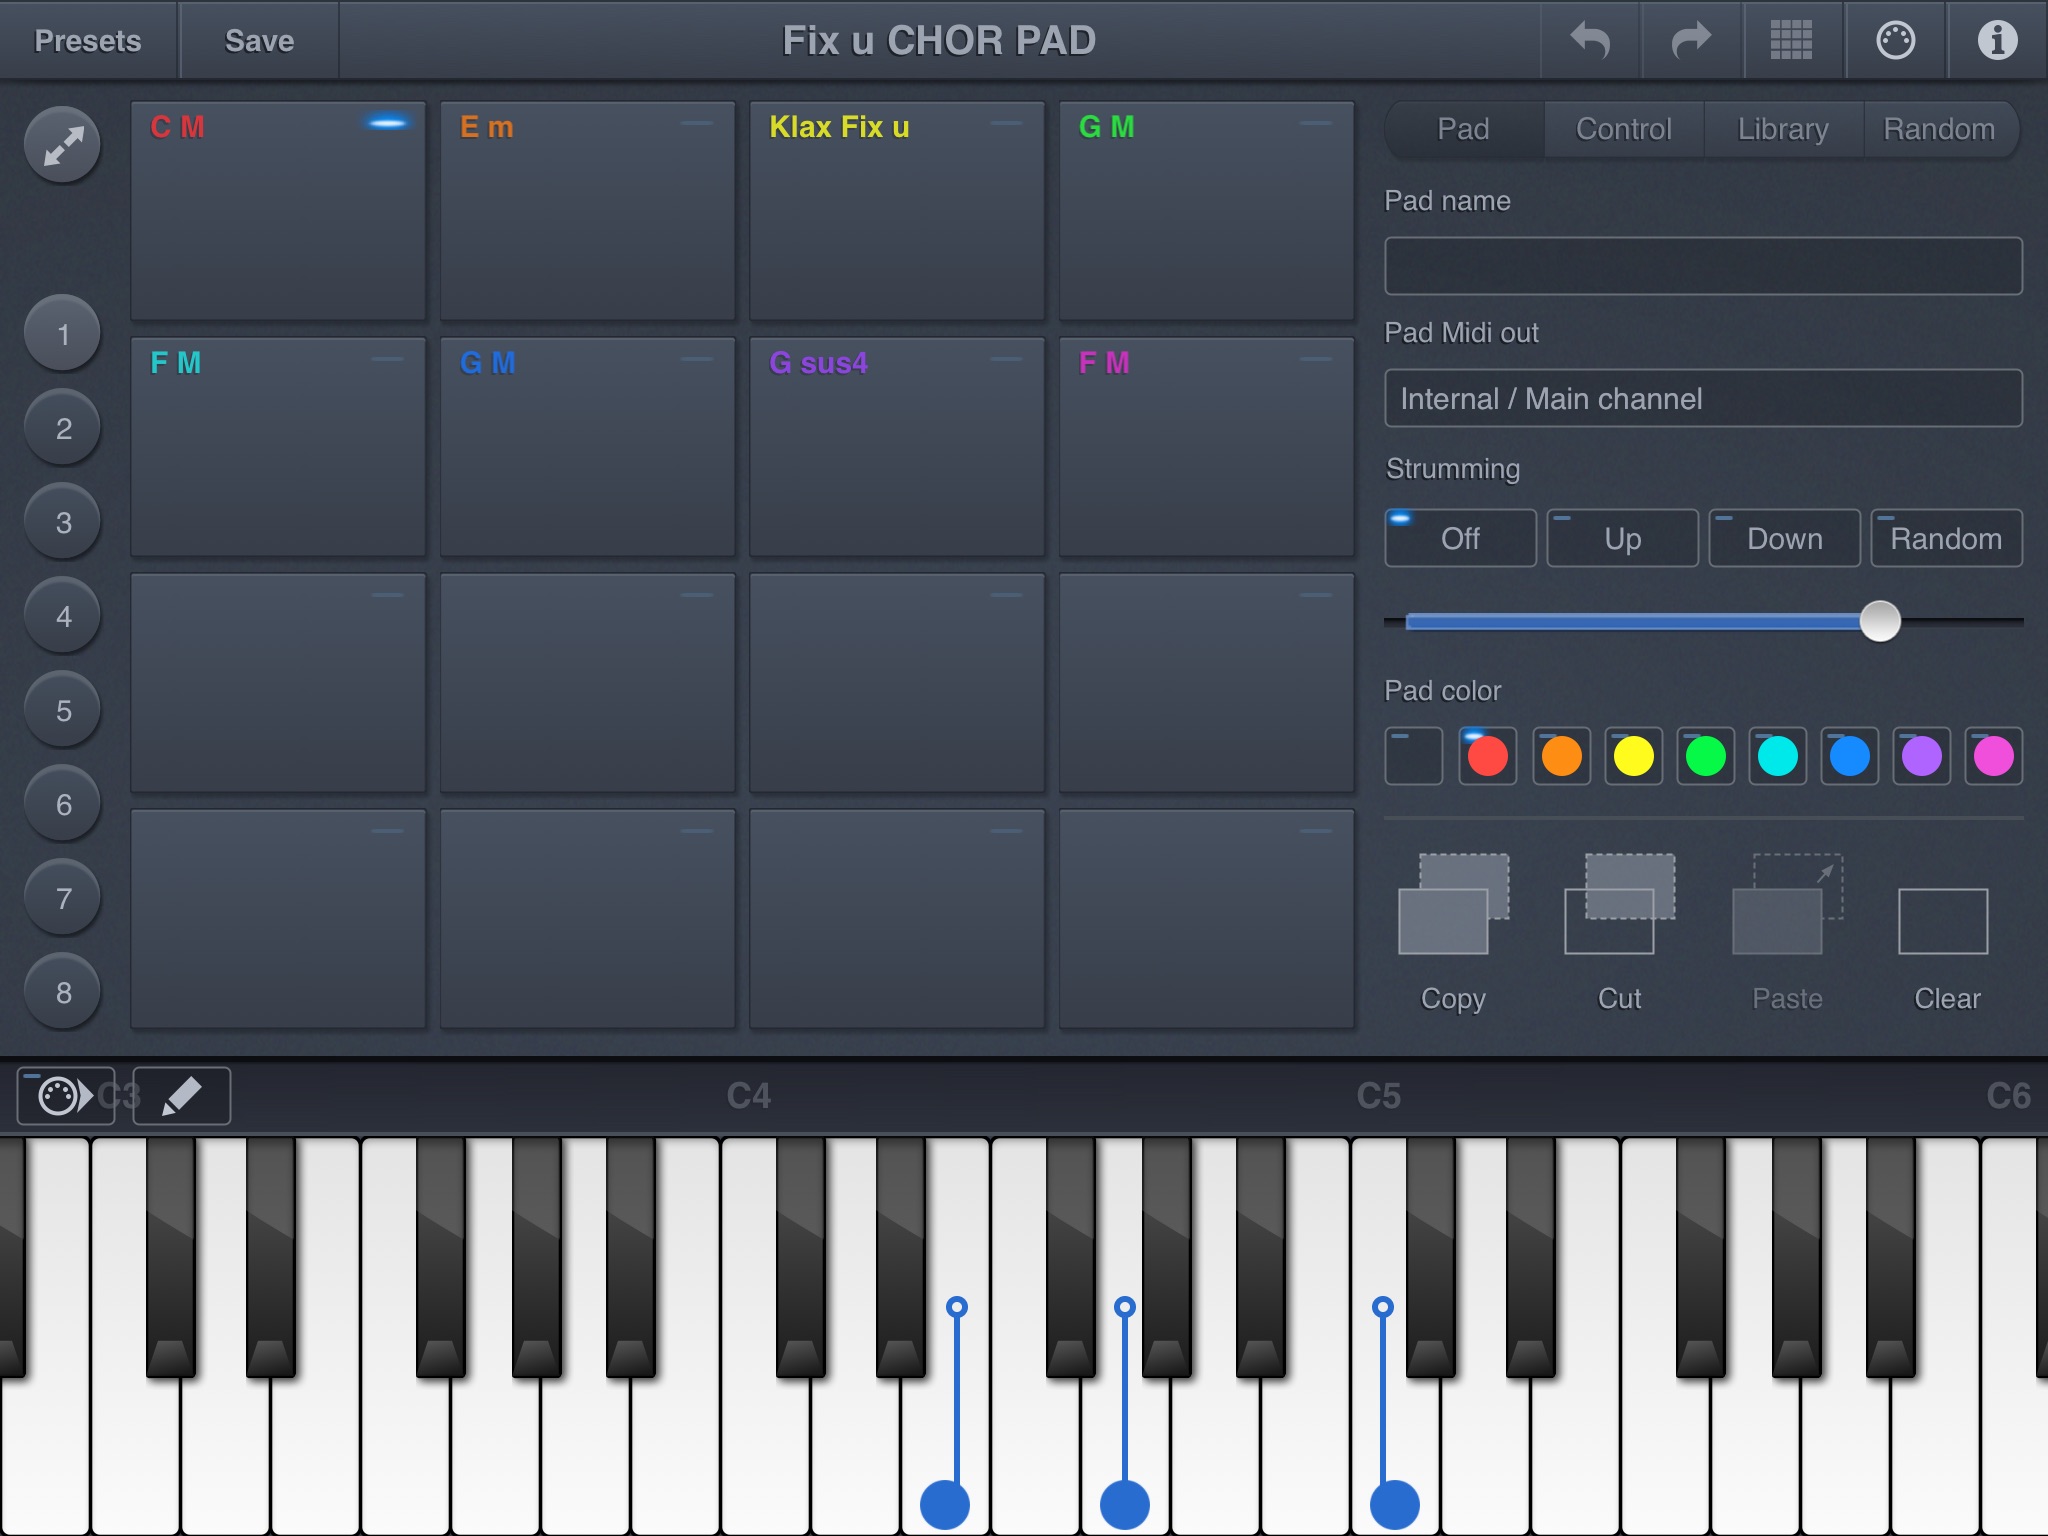The image size is (2048, 1536).
Task: Choose the red pad color
Action: coord(1488,756)
